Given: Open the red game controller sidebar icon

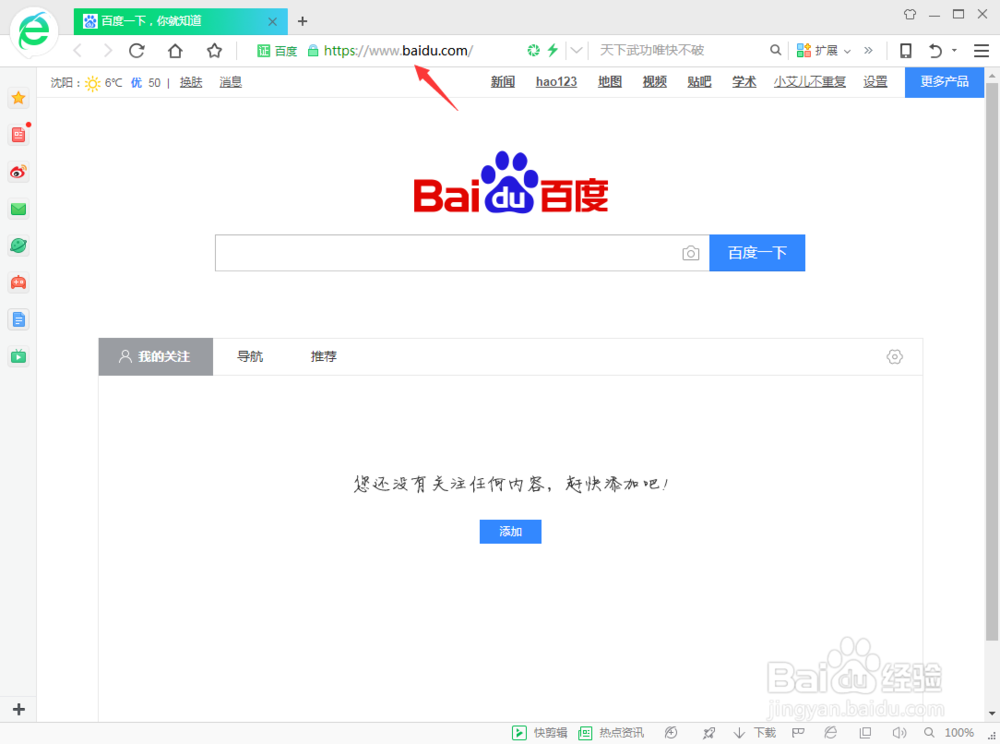Looking at the screenshot, I should click(18, 282).
